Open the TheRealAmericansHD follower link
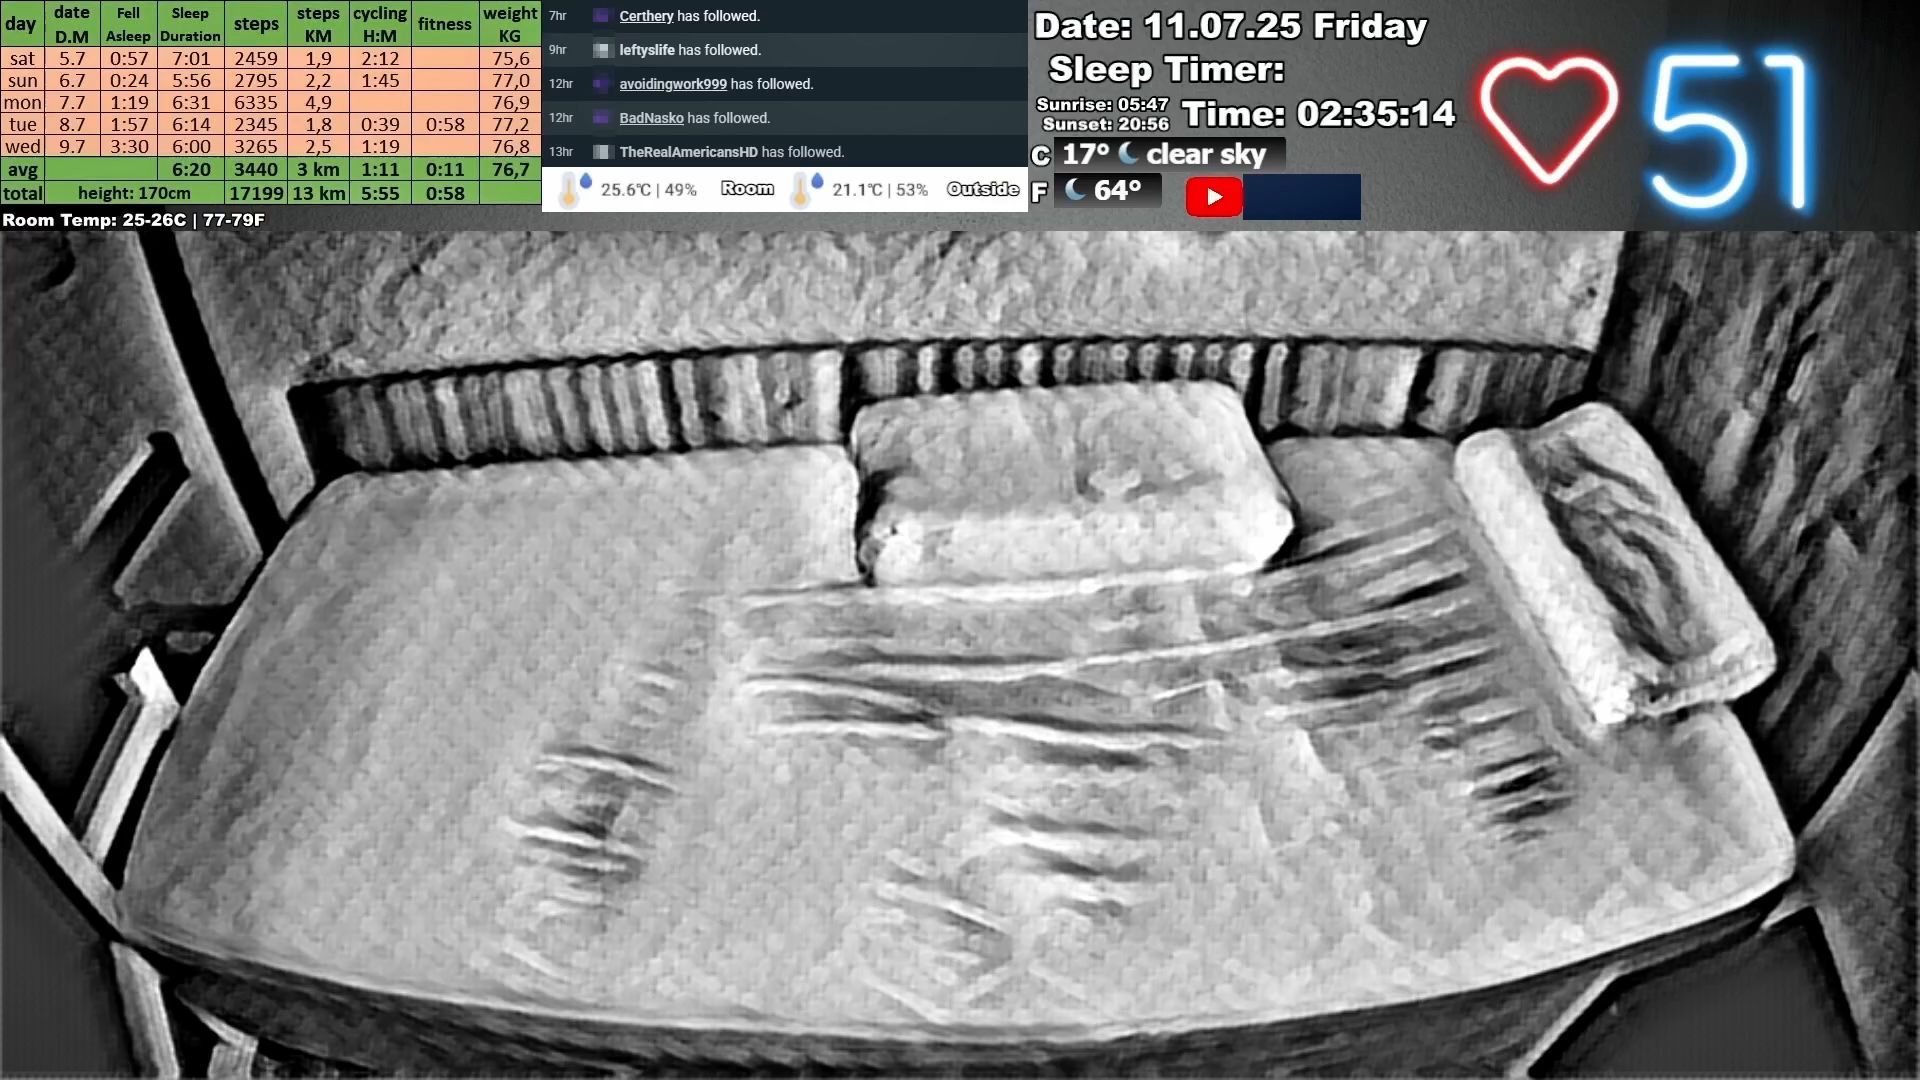This screenshot has width=1920, height=1080. click(x=688, y=152)
